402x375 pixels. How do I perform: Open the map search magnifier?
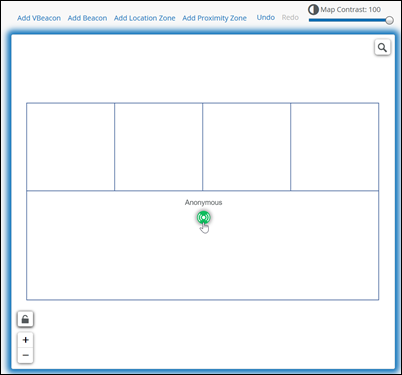(x=382, y=48)
